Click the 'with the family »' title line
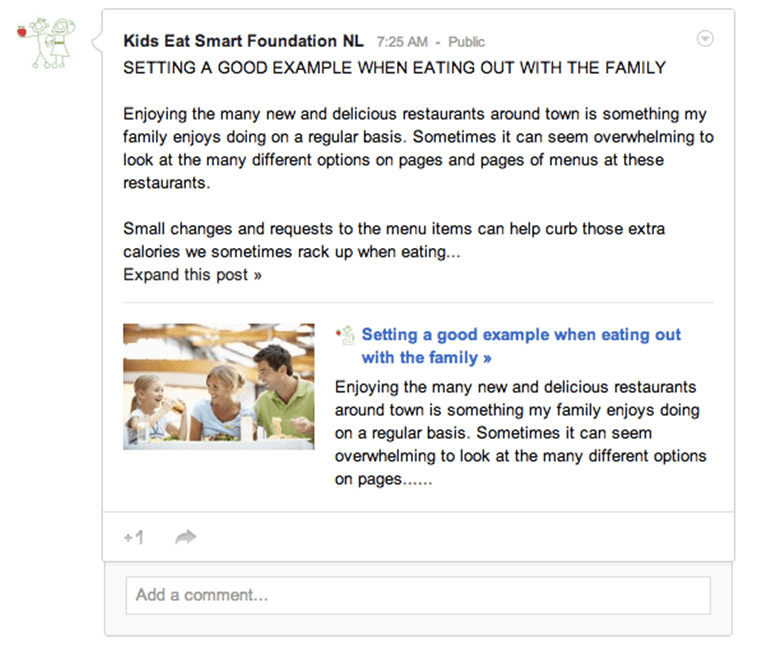This screenshot has width=773, height=660. 426,357
